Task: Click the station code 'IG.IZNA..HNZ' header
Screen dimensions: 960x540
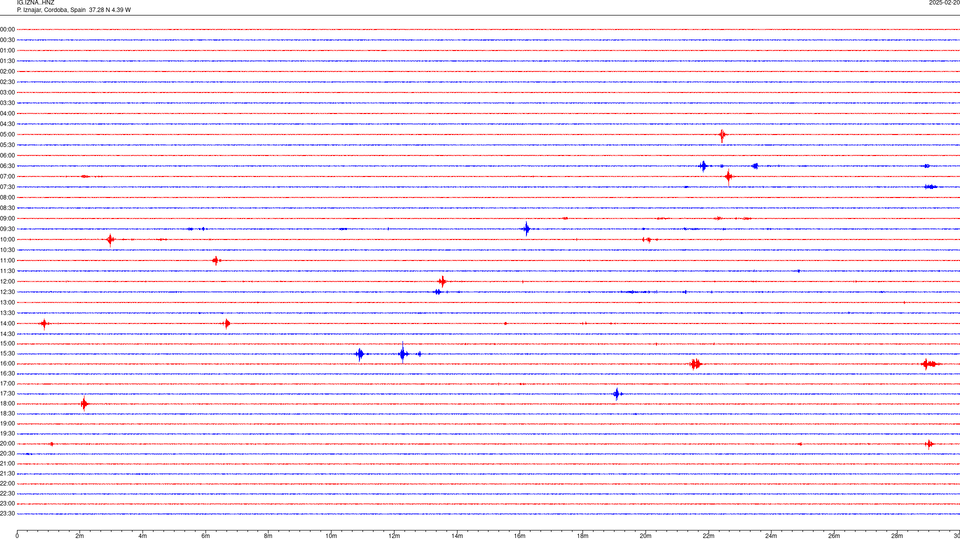Action: (x=36, y=3)
